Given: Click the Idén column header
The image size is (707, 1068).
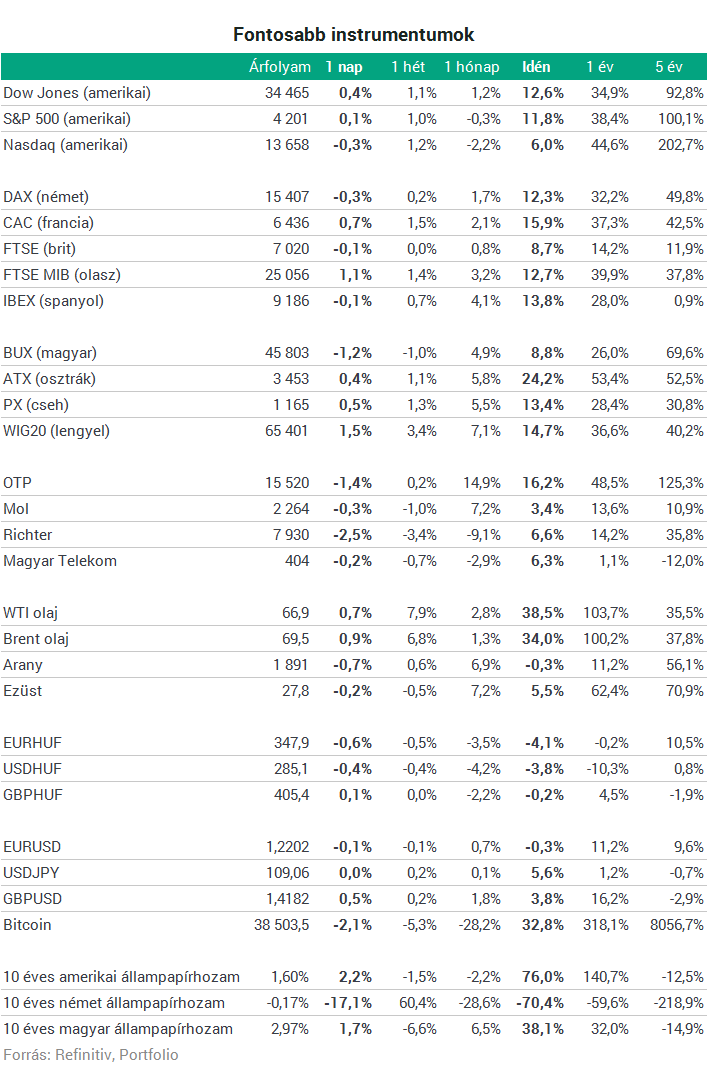Looking at the screenshot, I should tap(536, 67).
